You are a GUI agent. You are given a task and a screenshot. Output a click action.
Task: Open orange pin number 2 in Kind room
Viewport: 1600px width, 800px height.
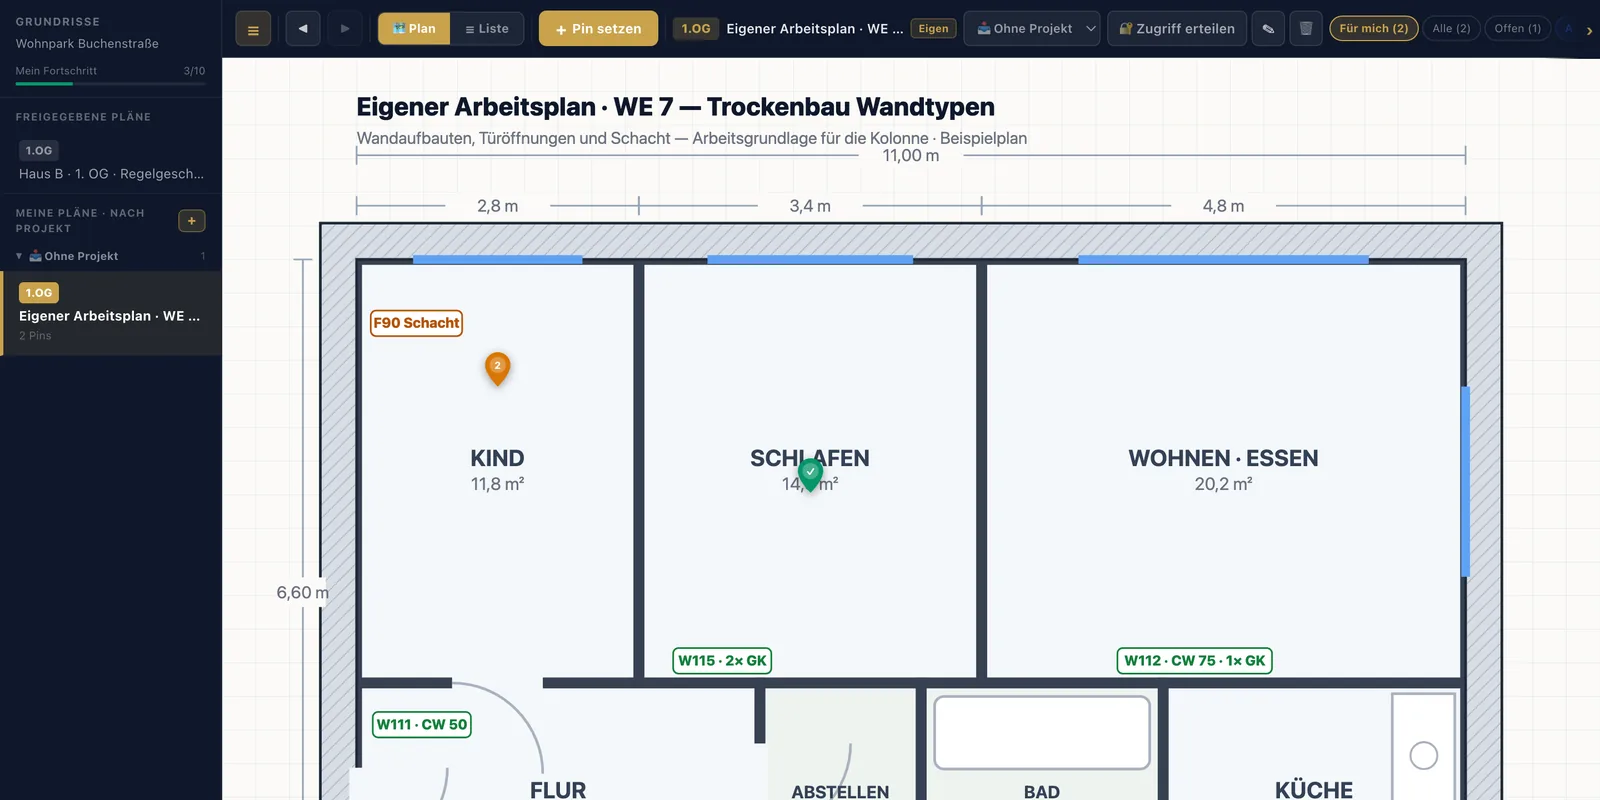pyautogui.click(x=497, y=368)
